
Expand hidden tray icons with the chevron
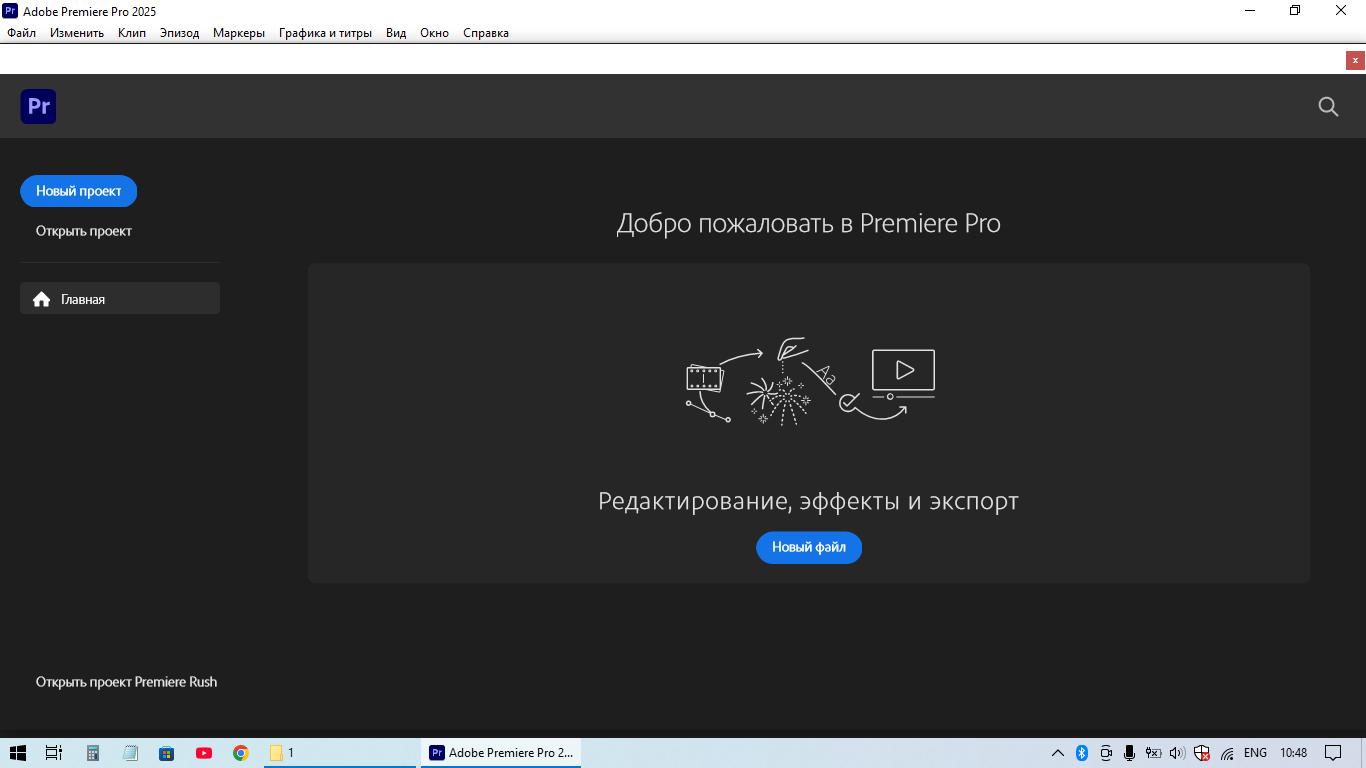[x=1057, y=753]
